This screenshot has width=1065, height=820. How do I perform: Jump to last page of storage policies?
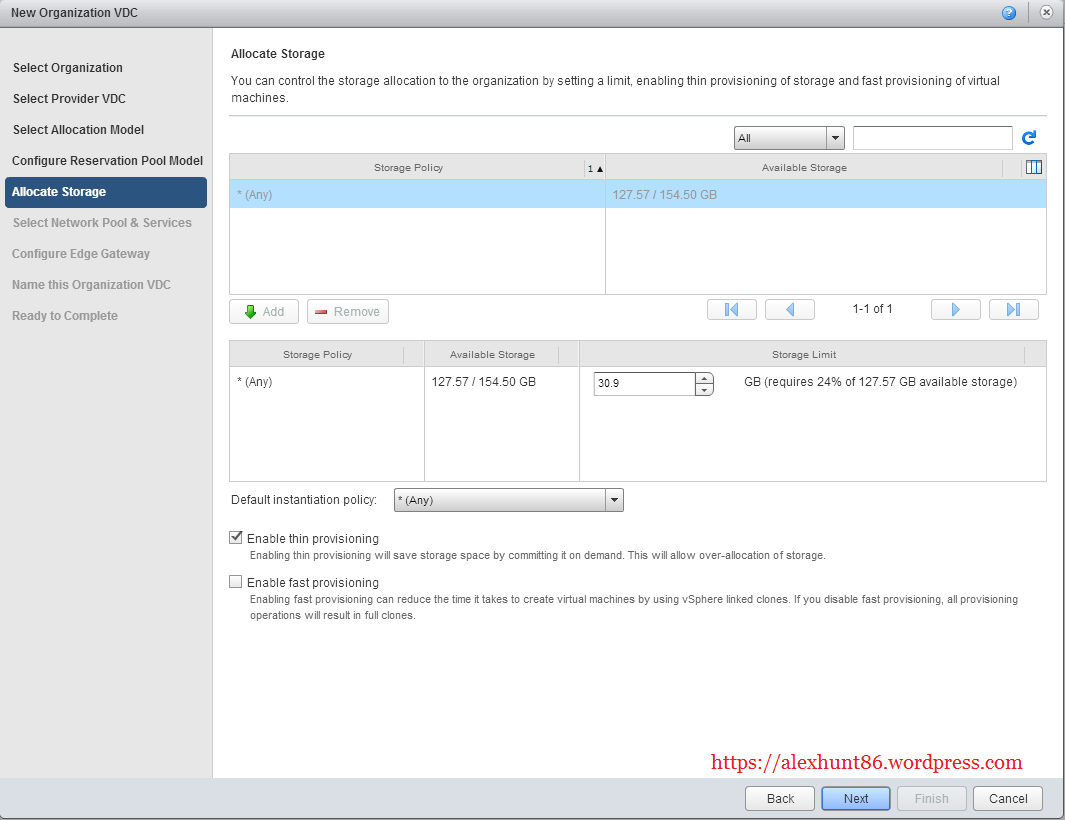point(1013,310)
